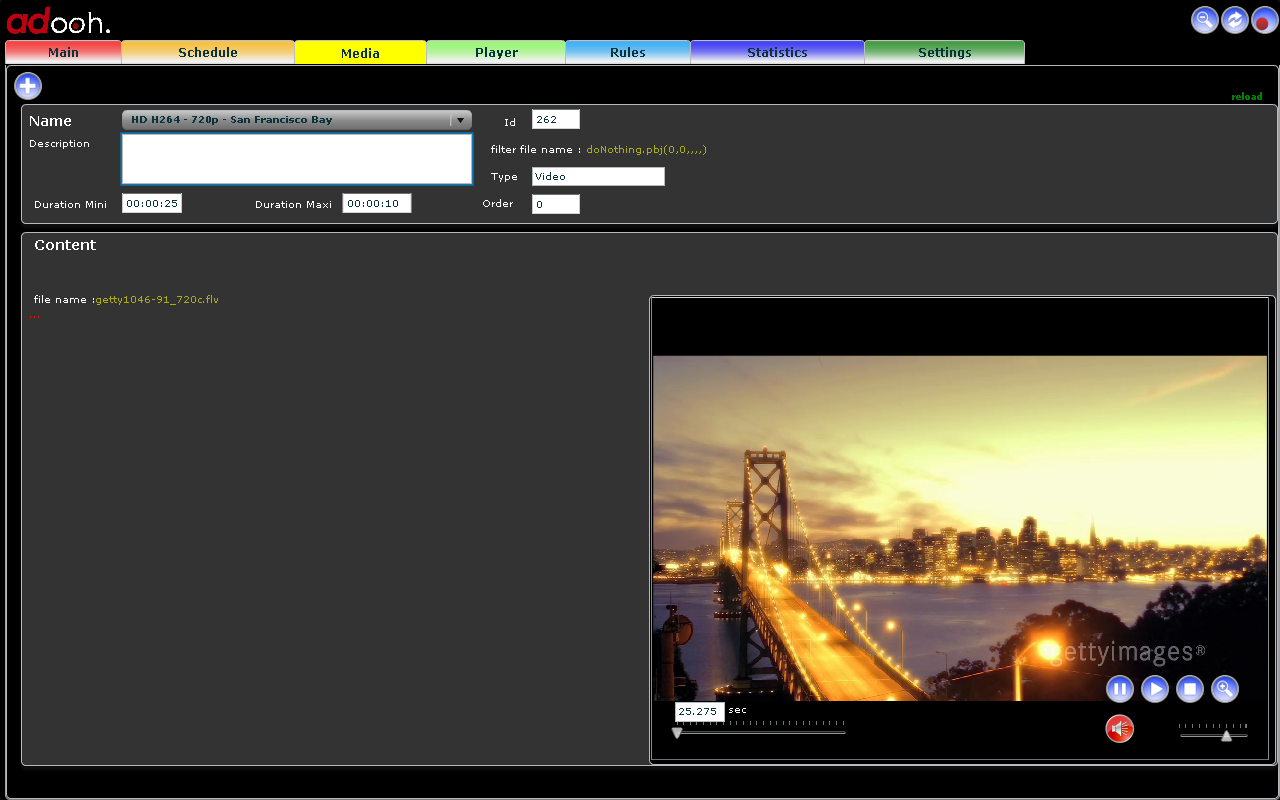Open the Rules tab
This screenshot has width=1280, height=800.
click(x=628, y=52)
